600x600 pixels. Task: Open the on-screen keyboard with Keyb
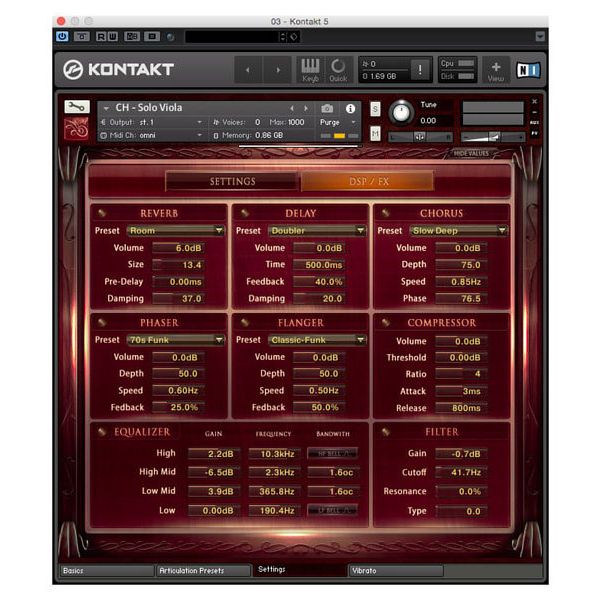[310, 70]
